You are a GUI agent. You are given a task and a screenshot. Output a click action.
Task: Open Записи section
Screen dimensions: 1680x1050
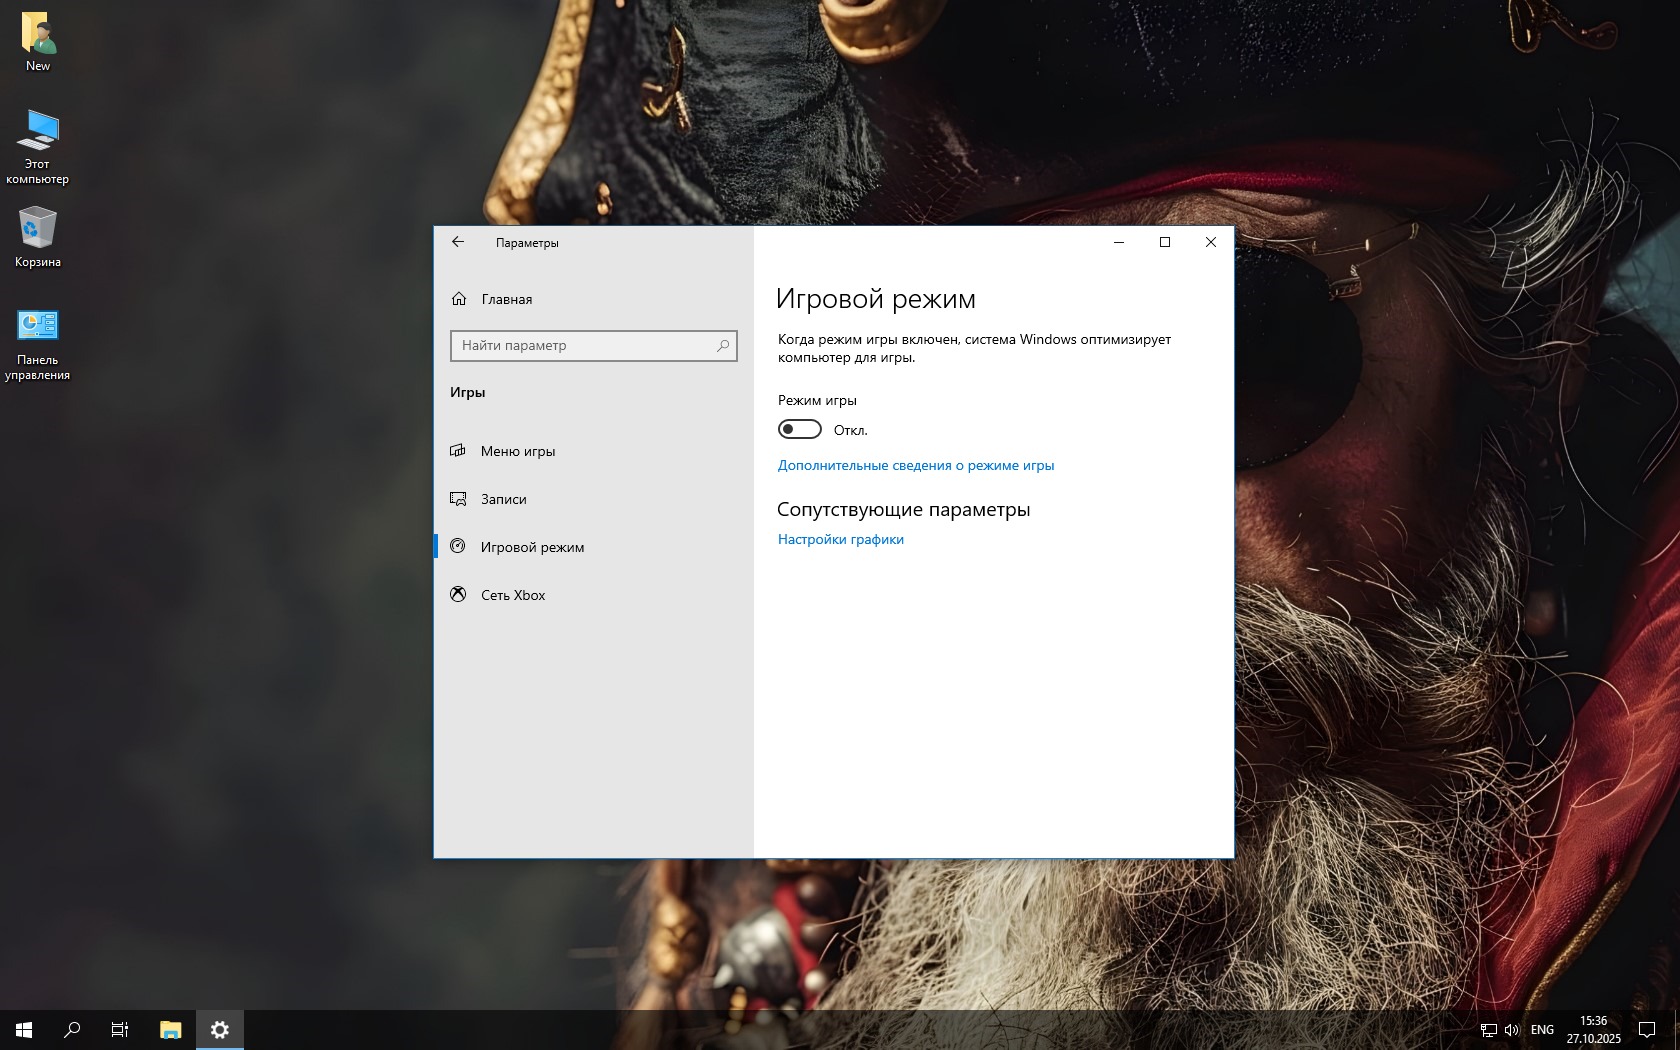[503, 499]
